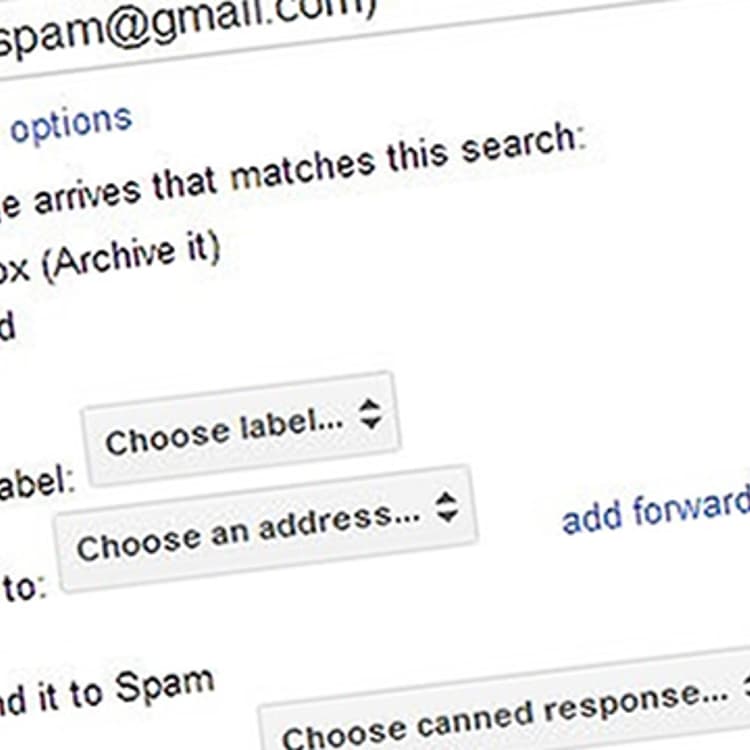Click the word 'arrives' in the heading
Viewport: 750px width, 750px height.
(87, 196)
